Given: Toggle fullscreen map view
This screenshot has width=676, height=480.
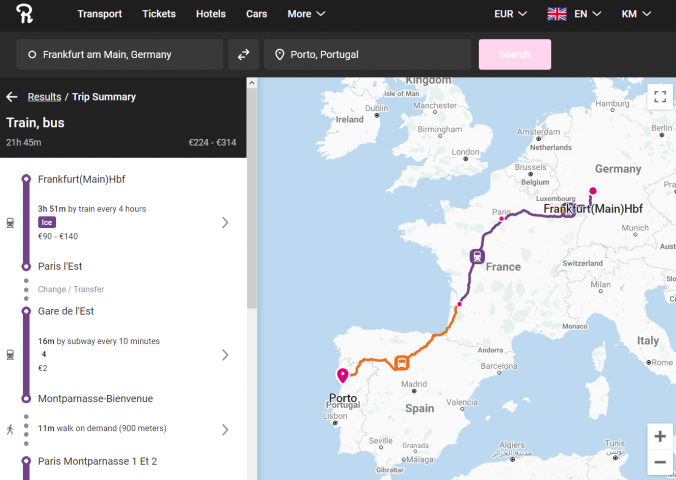Looking at the screenshot, I should [658, 96].
